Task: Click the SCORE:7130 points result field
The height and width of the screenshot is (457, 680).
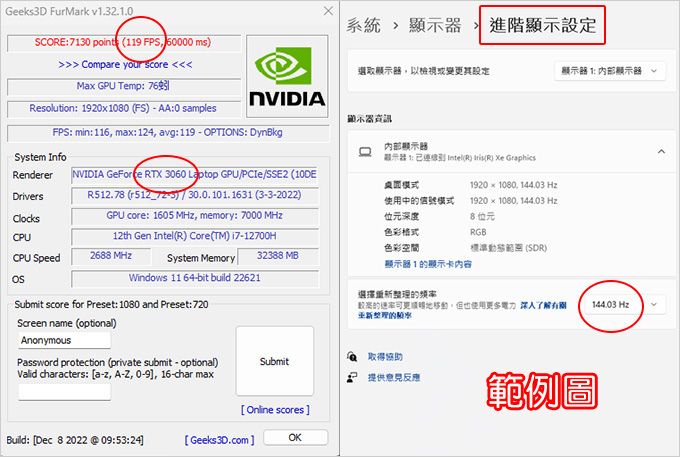Action: (x=124, y=42)
